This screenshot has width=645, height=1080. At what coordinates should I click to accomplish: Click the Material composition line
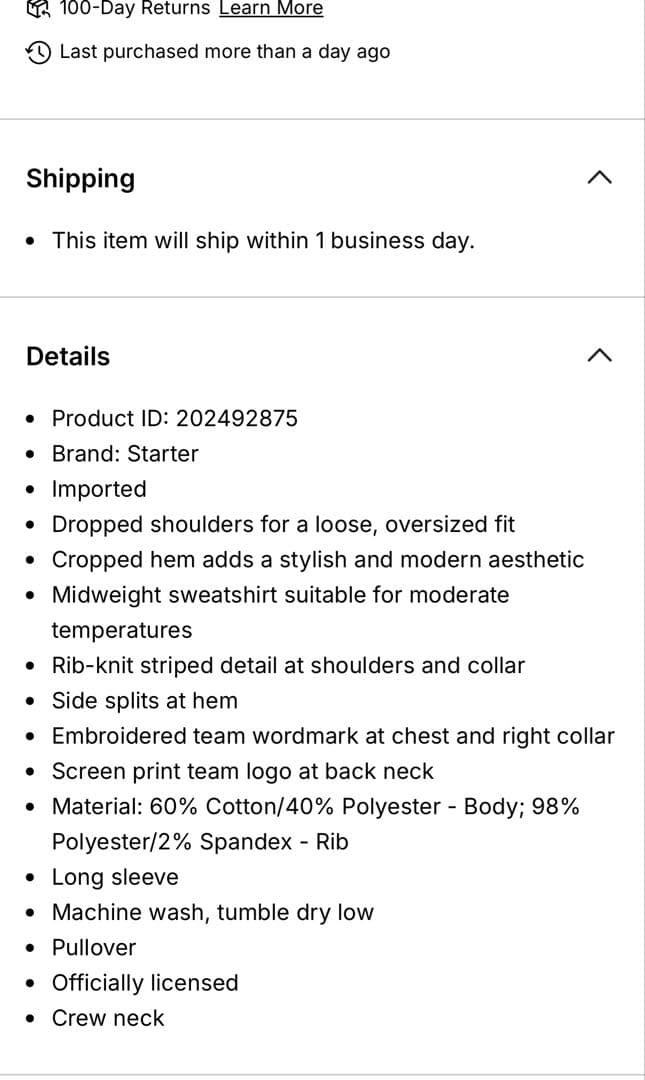click(x=315, y=807)
